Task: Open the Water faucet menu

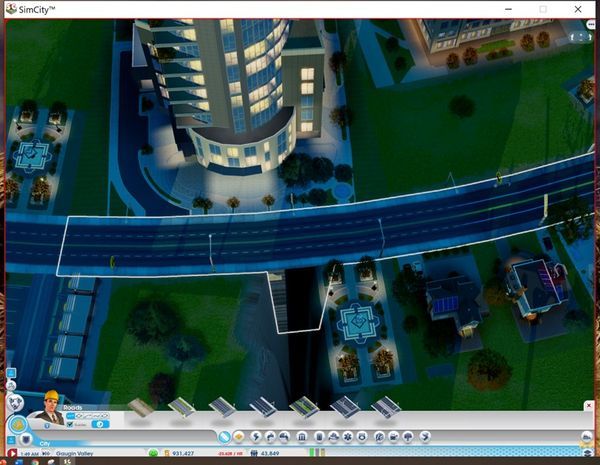Action: coord(270,437)
